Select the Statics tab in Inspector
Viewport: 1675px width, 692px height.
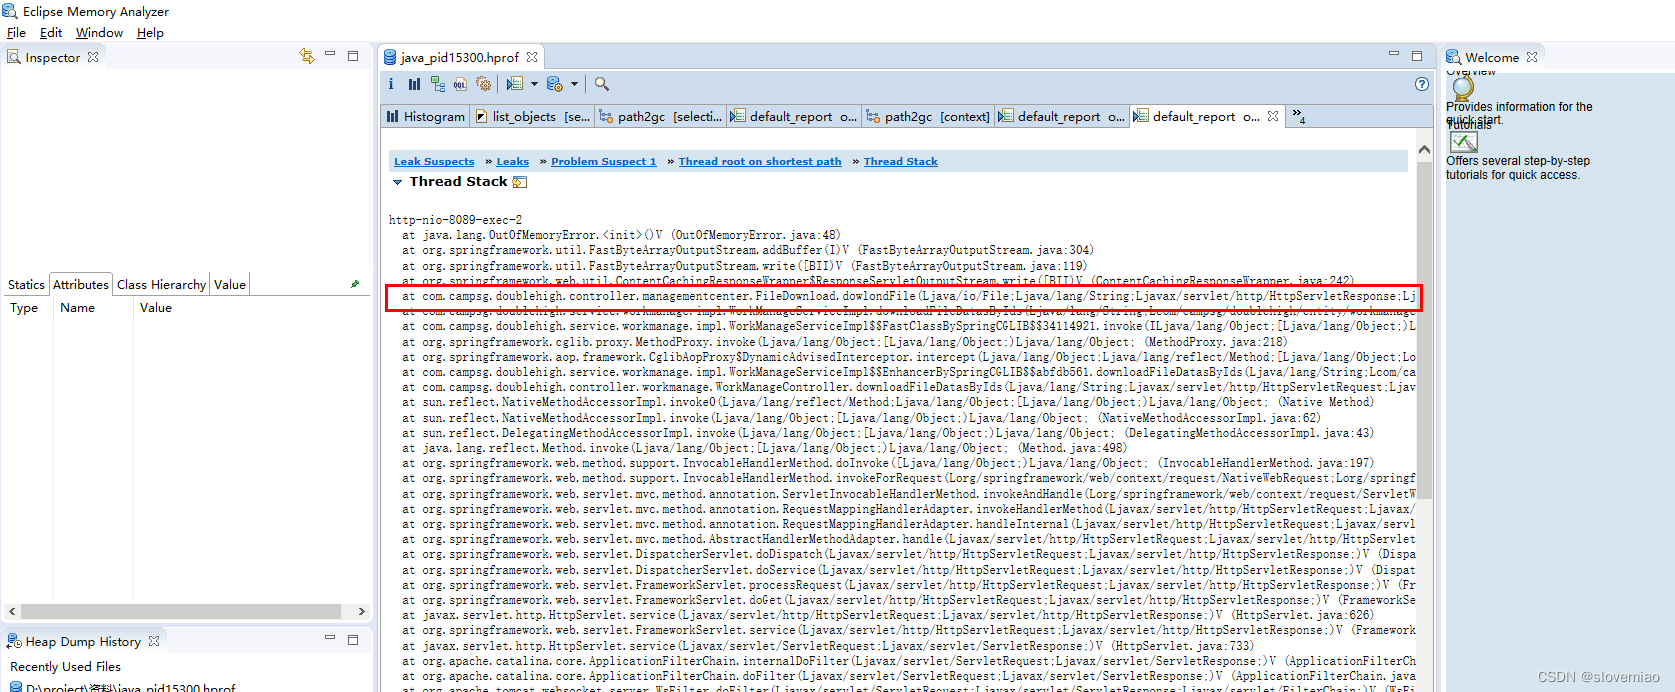(26, 284)
